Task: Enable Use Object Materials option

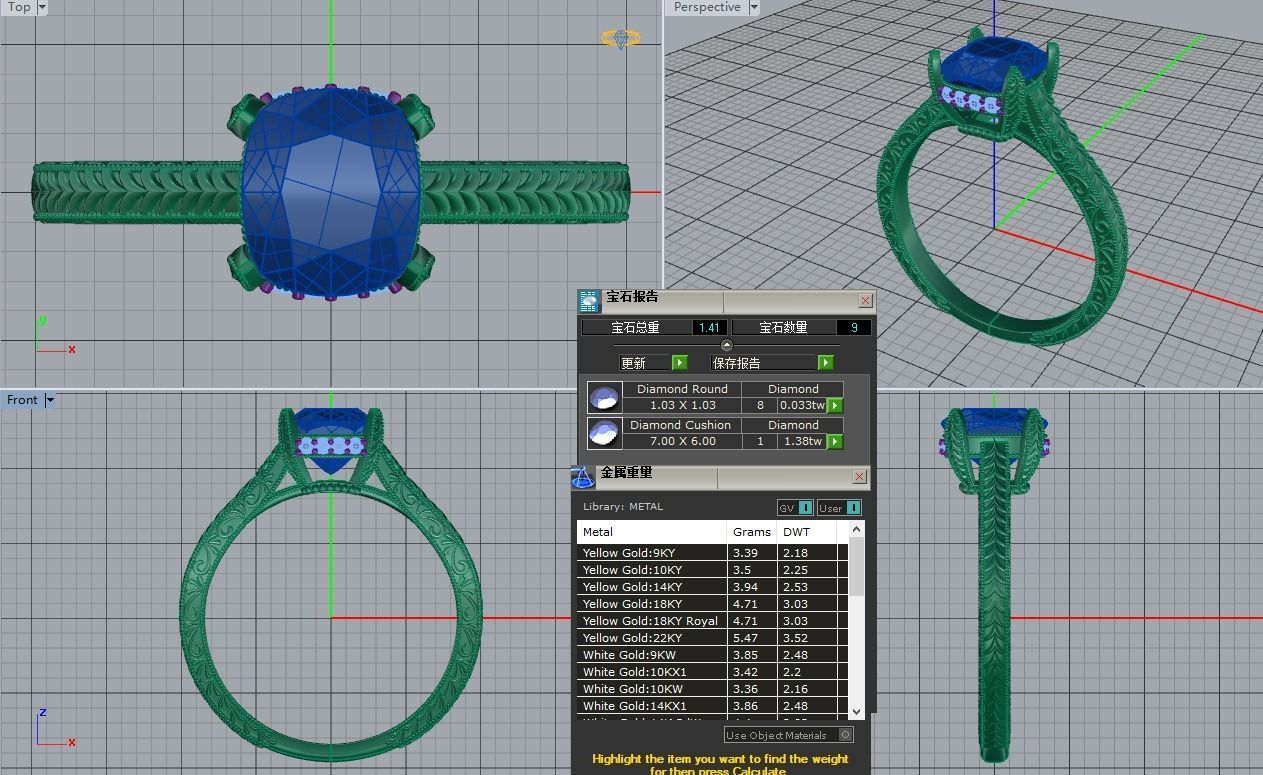Action: tap(845, 735)
